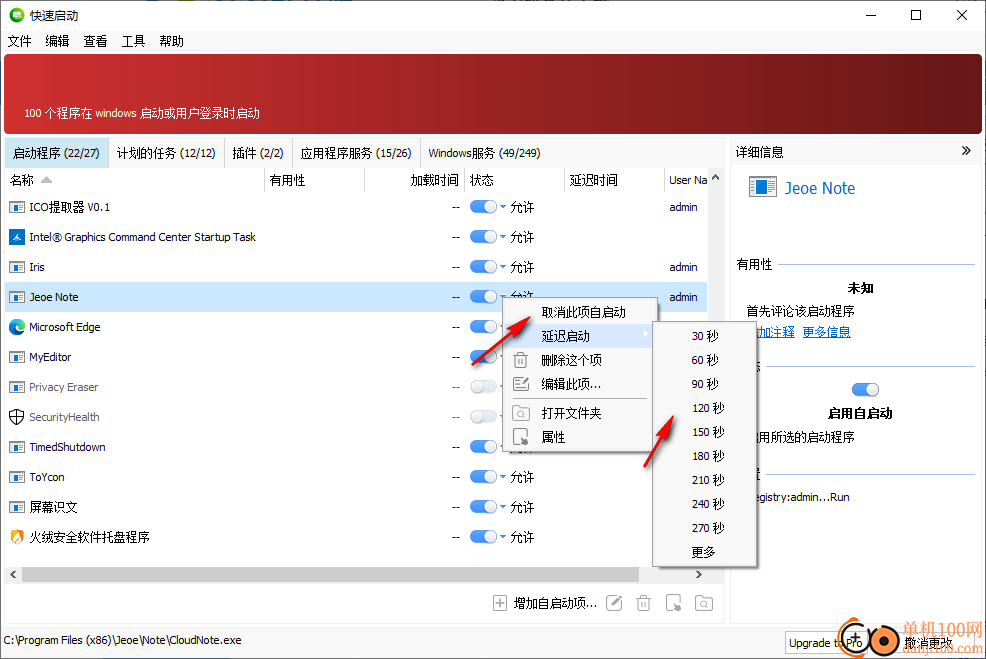986x659 pixels.
Task: Open status dropdown arrow for Iris
Action: click(503, 267)
